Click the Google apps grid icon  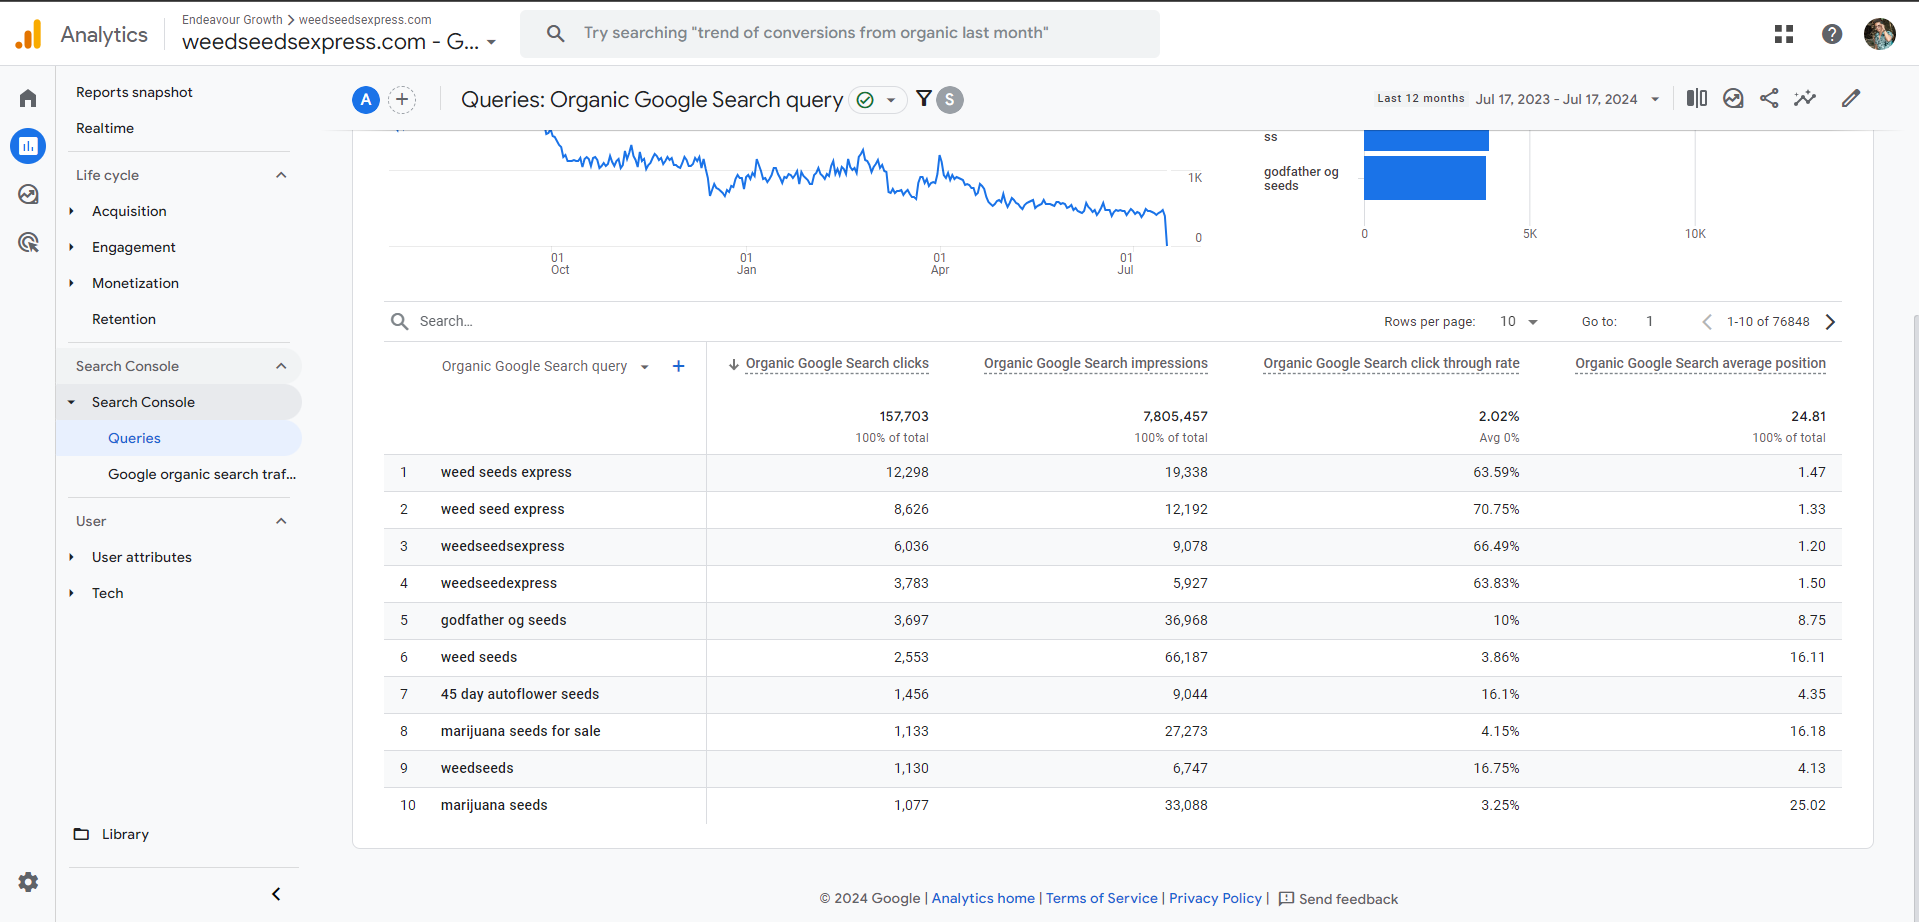click(x=1784, y=33)
